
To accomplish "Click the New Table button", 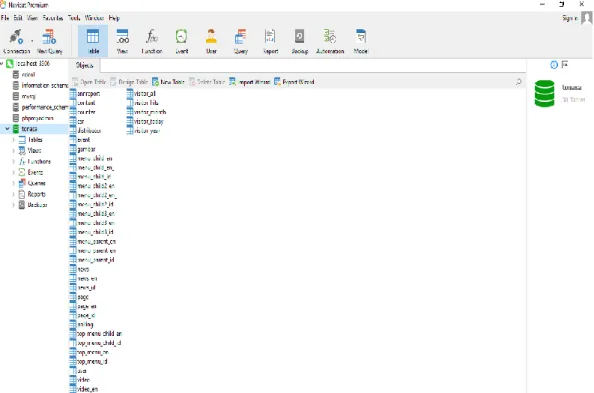I will click(168, 81).
